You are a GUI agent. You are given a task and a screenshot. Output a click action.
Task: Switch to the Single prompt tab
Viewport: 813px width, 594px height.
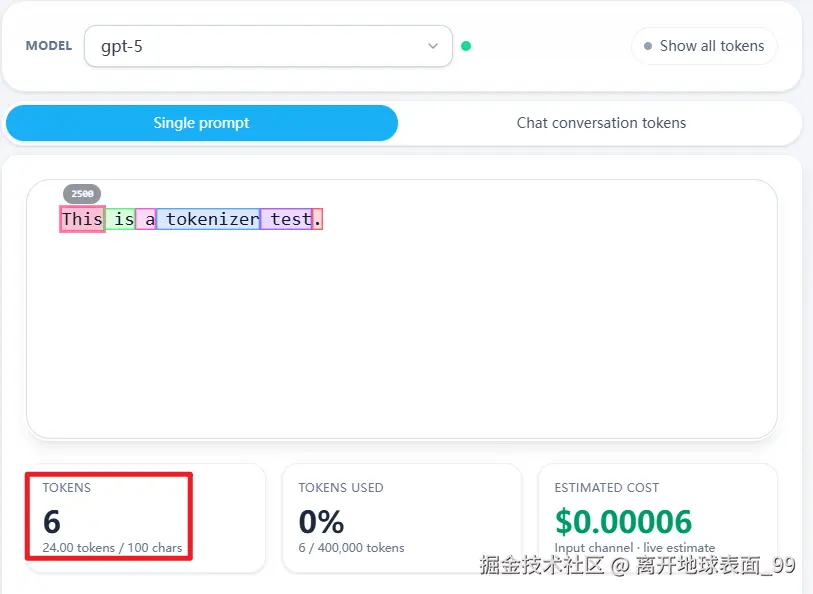coord(201,123)
